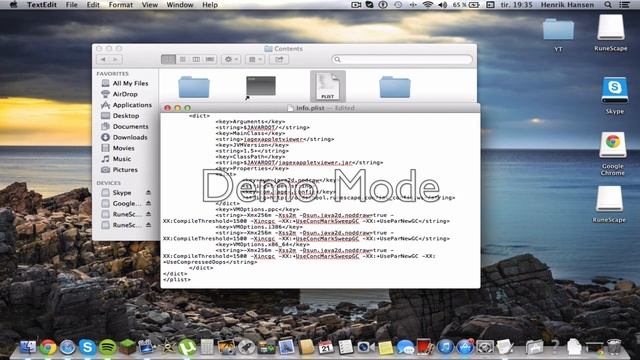Eject the Google device in Finder sidebar
The width and height of the screenshot is (640, 360).
click(149, 203)
